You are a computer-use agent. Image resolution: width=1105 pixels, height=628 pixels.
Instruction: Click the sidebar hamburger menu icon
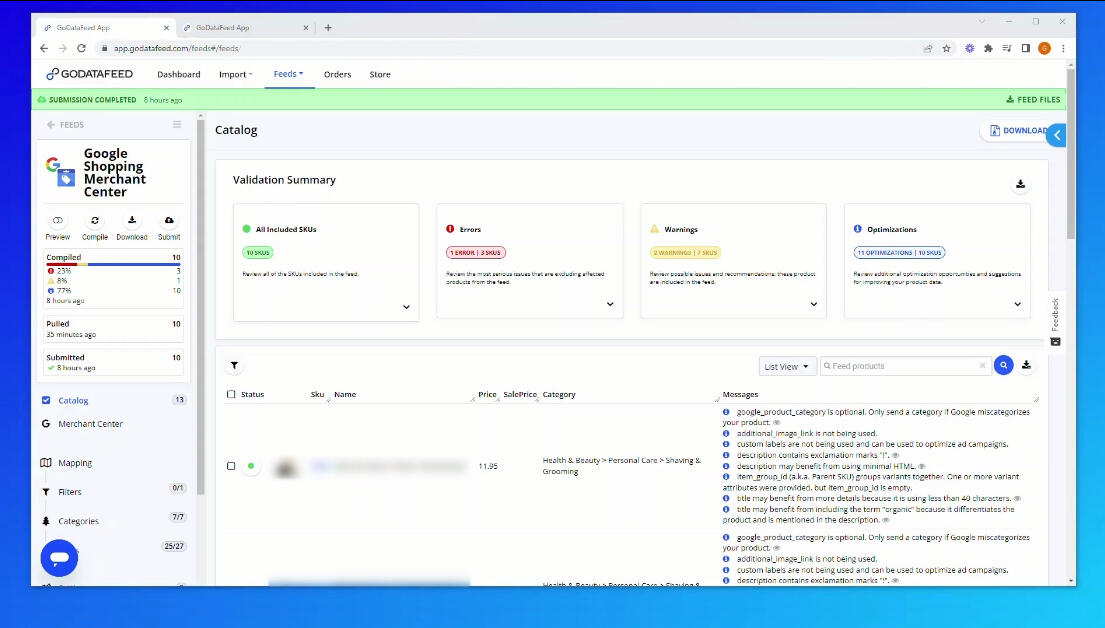177,125
